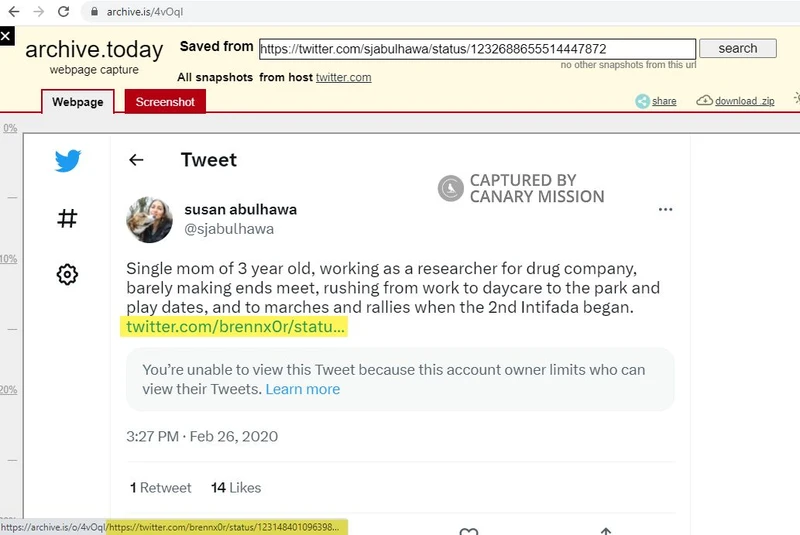The width and height of the screenshot is (800, 535).
Task: Open the Explore hashtag icon
Action: [x=68, y=218]
